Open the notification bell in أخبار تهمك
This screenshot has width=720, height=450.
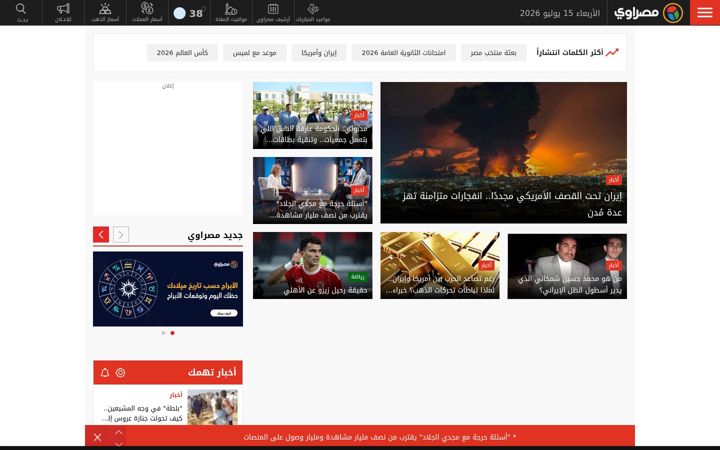click(x=105, y=372)
